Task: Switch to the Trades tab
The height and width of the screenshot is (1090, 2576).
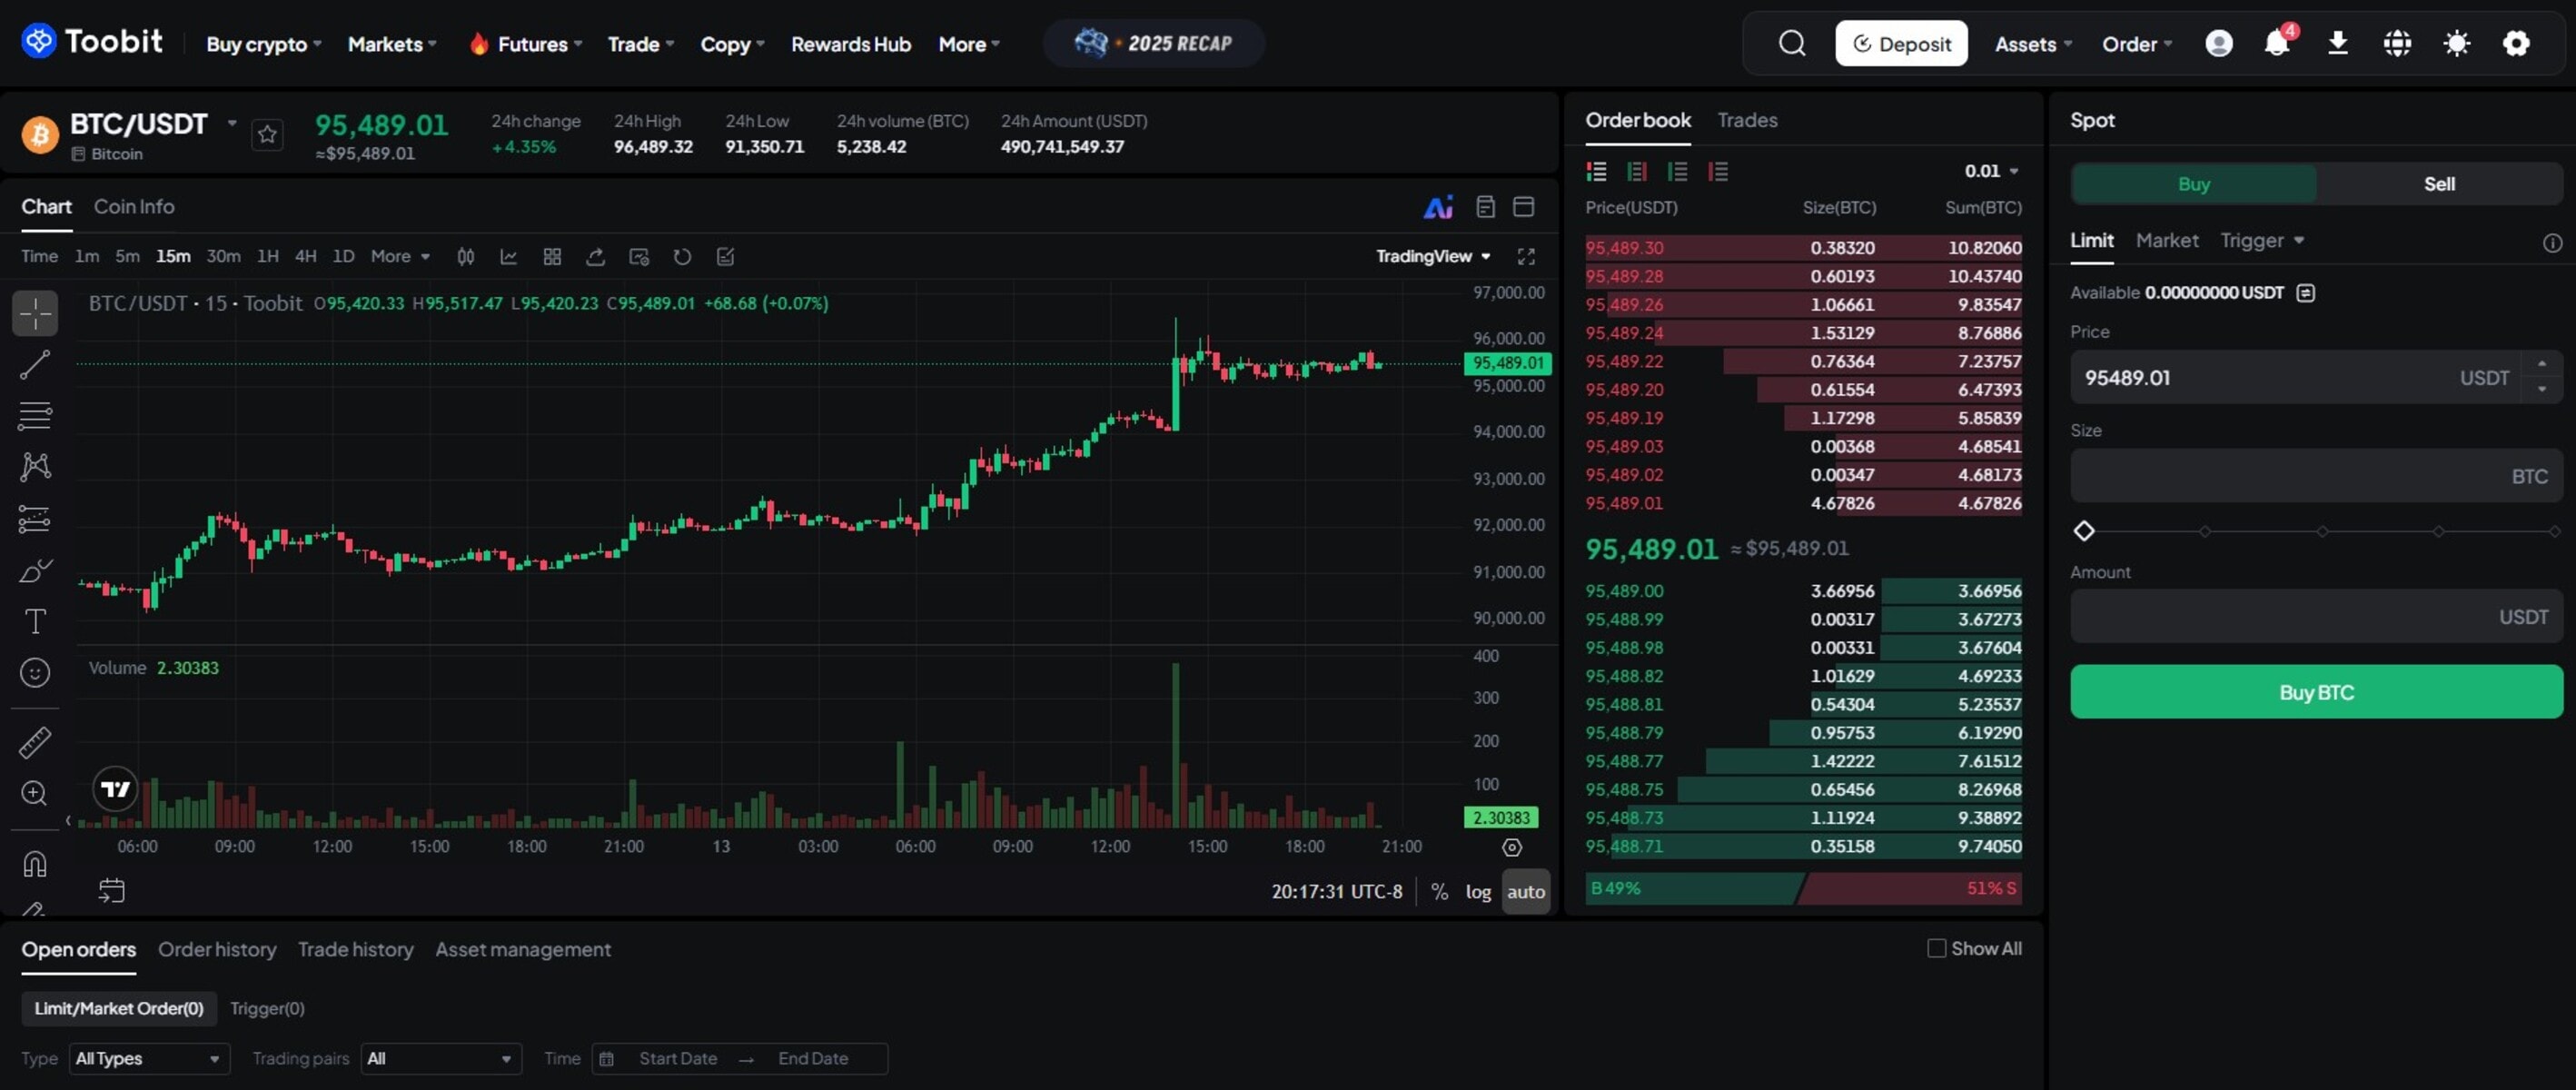Action: point(1747,120)
